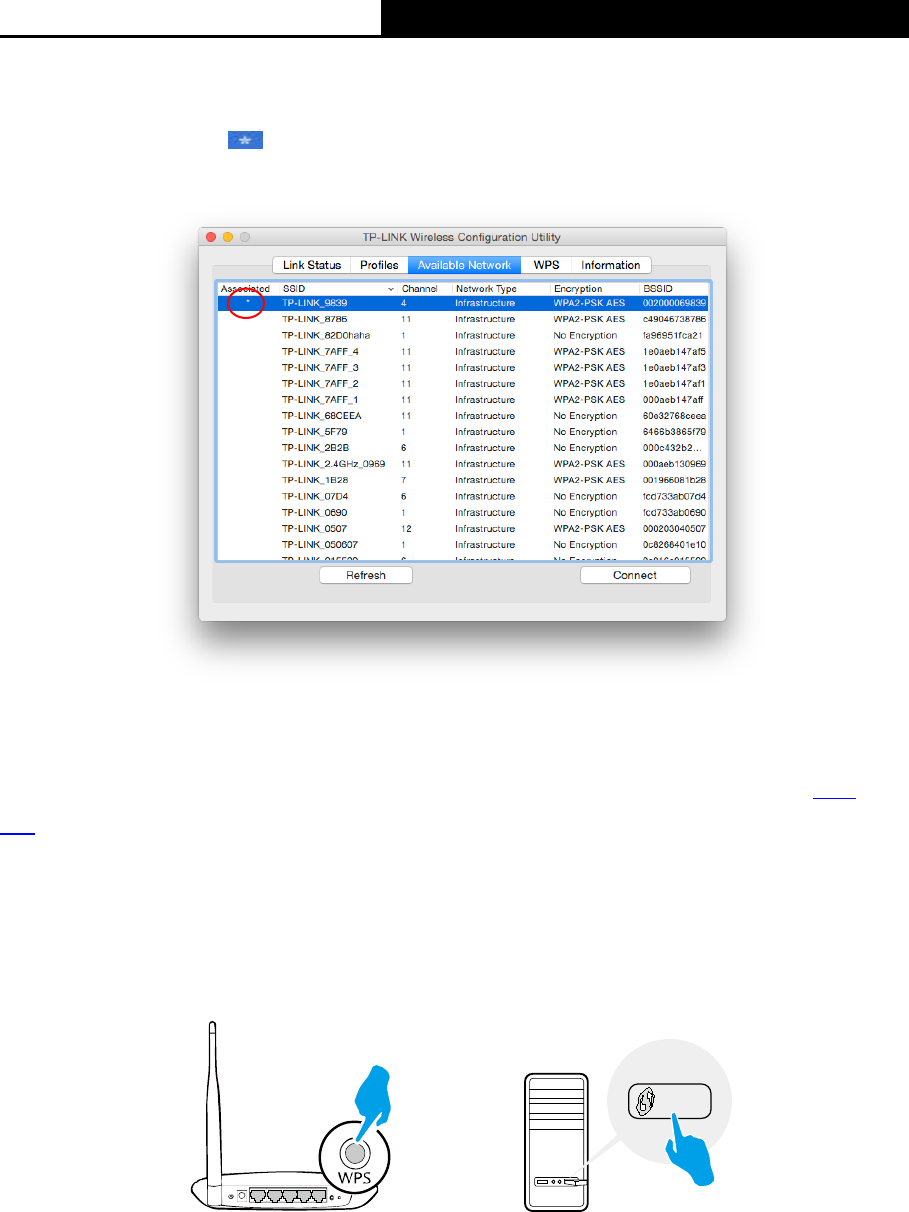Sort by the Network Type column header
Viewport: 909px width, 1212px height.
pos(487,289)
